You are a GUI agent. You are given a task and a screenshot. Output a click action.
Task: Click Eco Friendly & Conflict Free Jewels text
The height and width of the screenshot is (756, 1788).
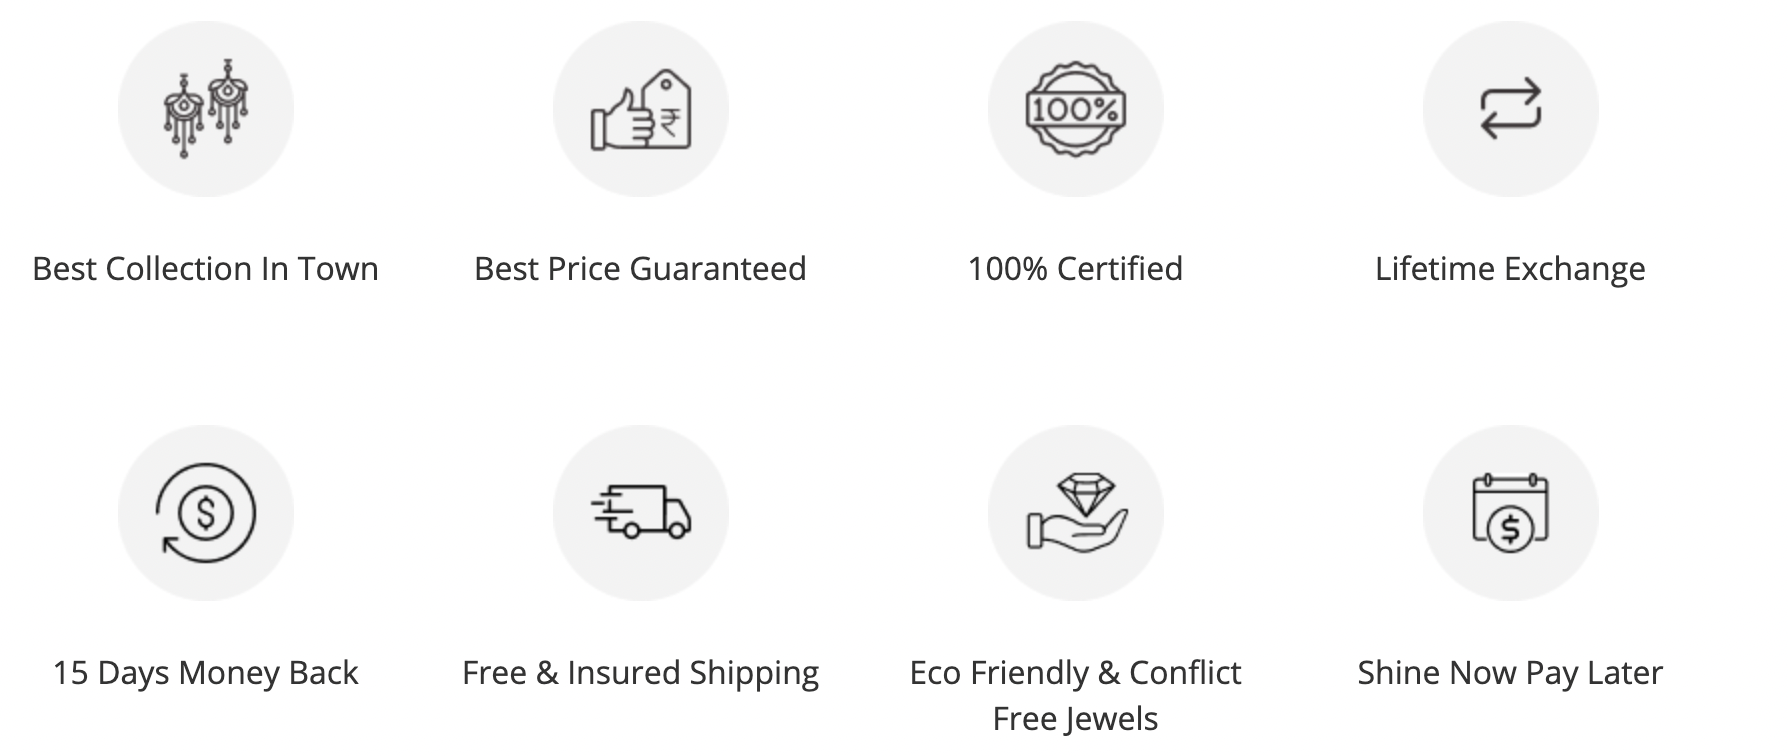(x=1075, y=695)
